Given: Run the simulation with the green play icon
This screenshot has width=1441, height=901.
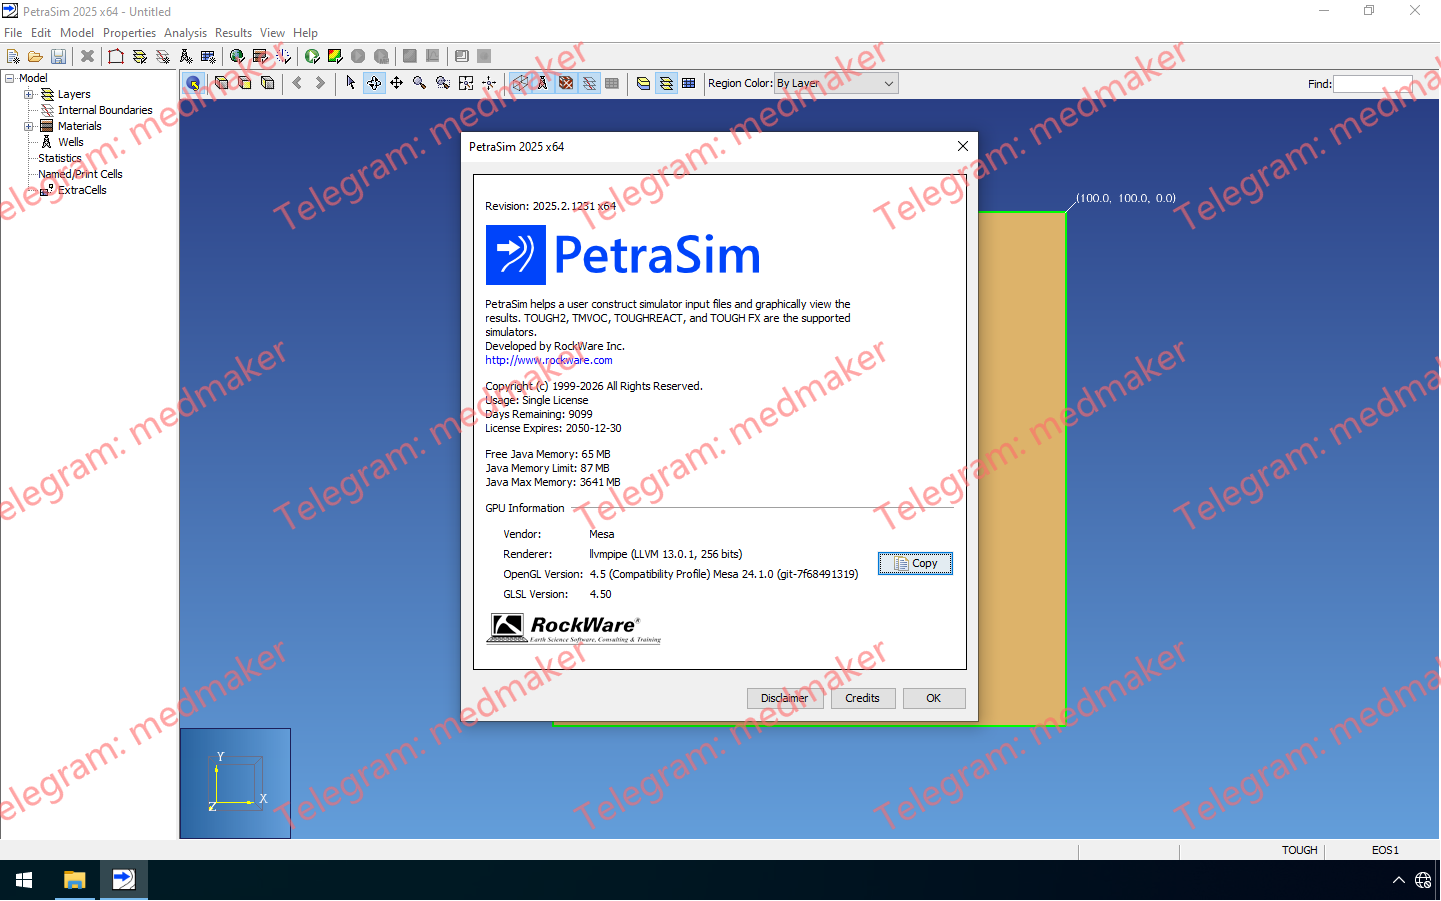Looking at the screenshot, I should [313, 56].
